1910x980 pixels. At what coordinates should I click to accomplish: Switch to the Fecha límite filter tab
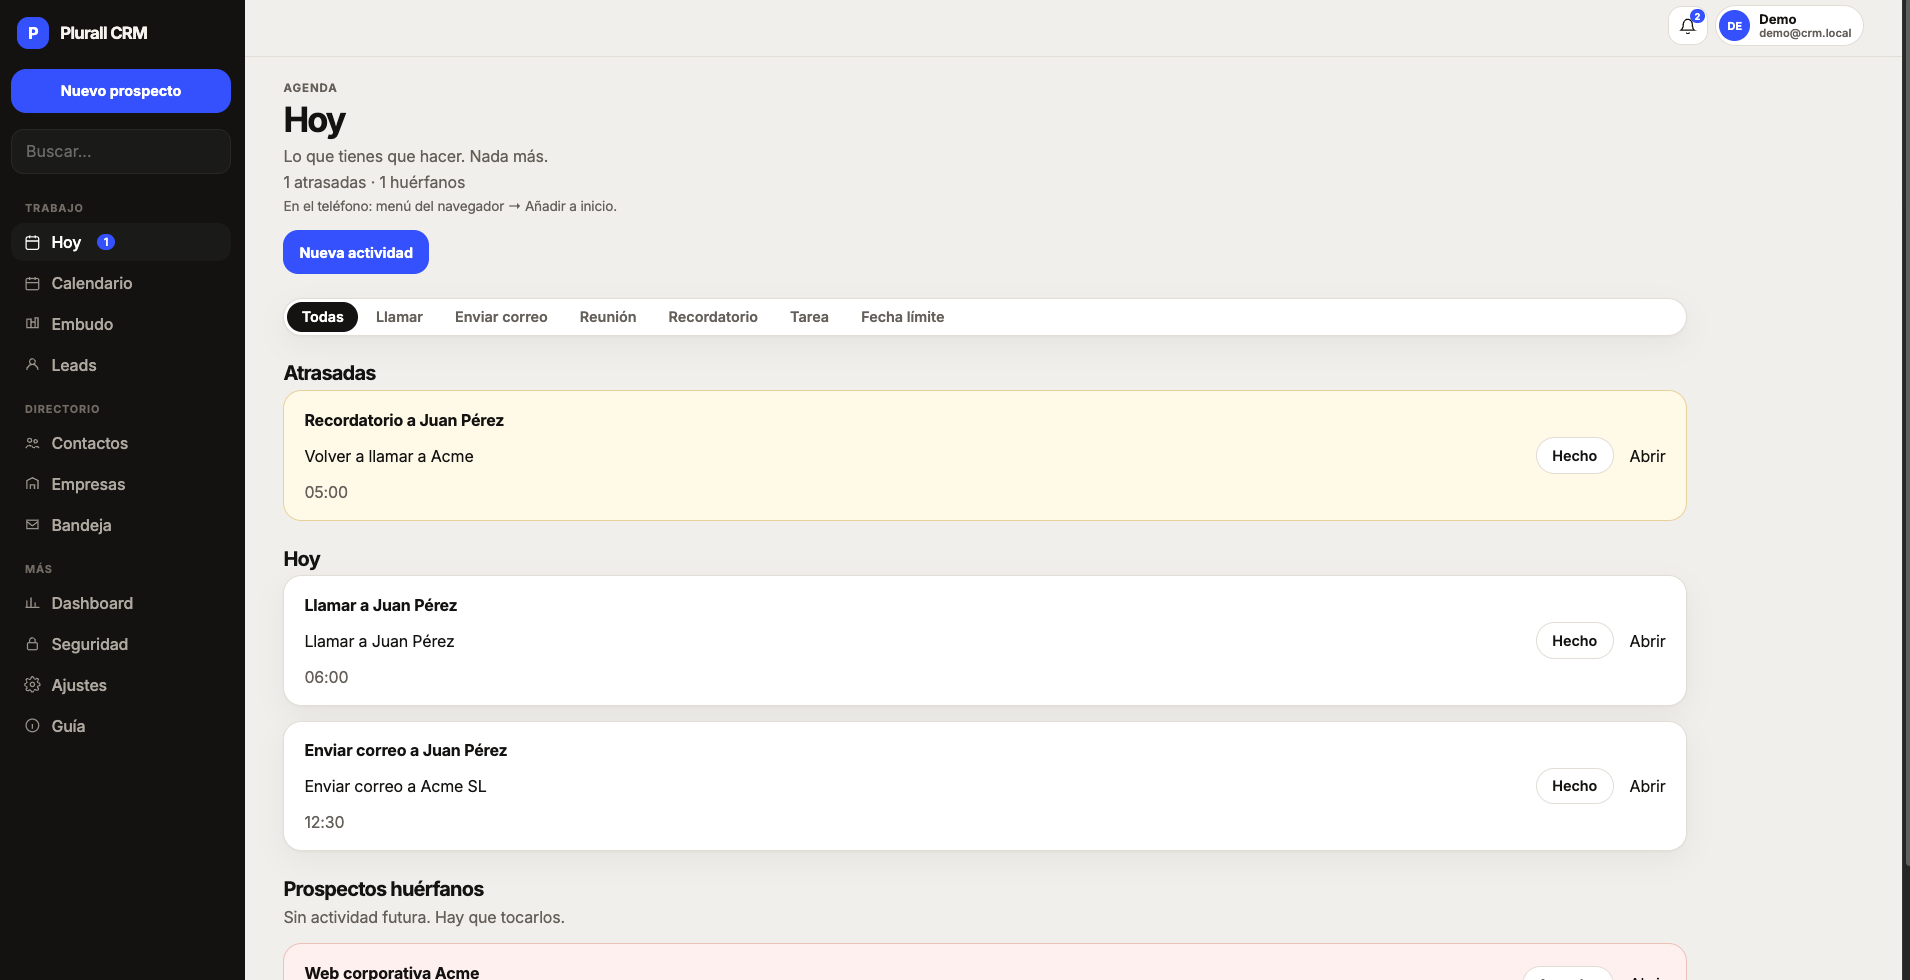click(902, 317)
